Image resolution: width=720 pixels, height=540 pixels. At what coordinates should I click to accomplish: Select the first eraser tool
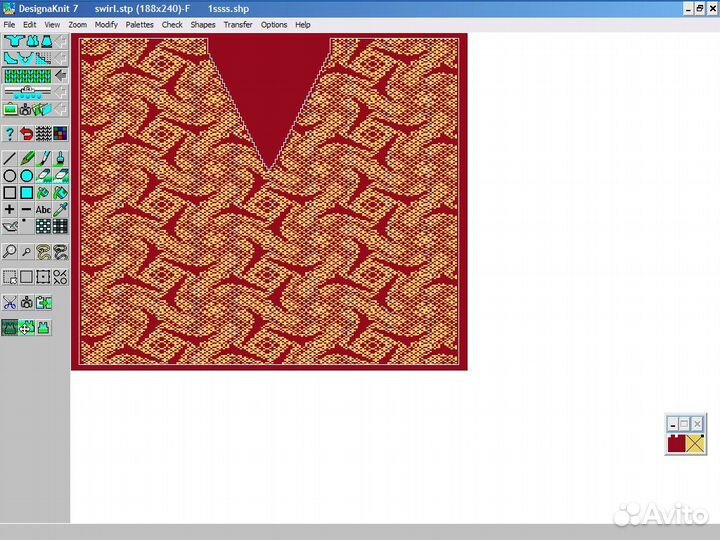pos(44,176)
